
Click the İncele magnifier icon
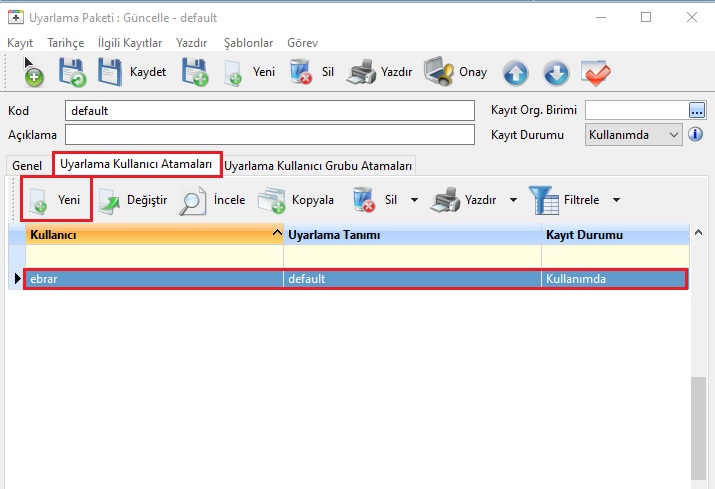click(193, 200)
